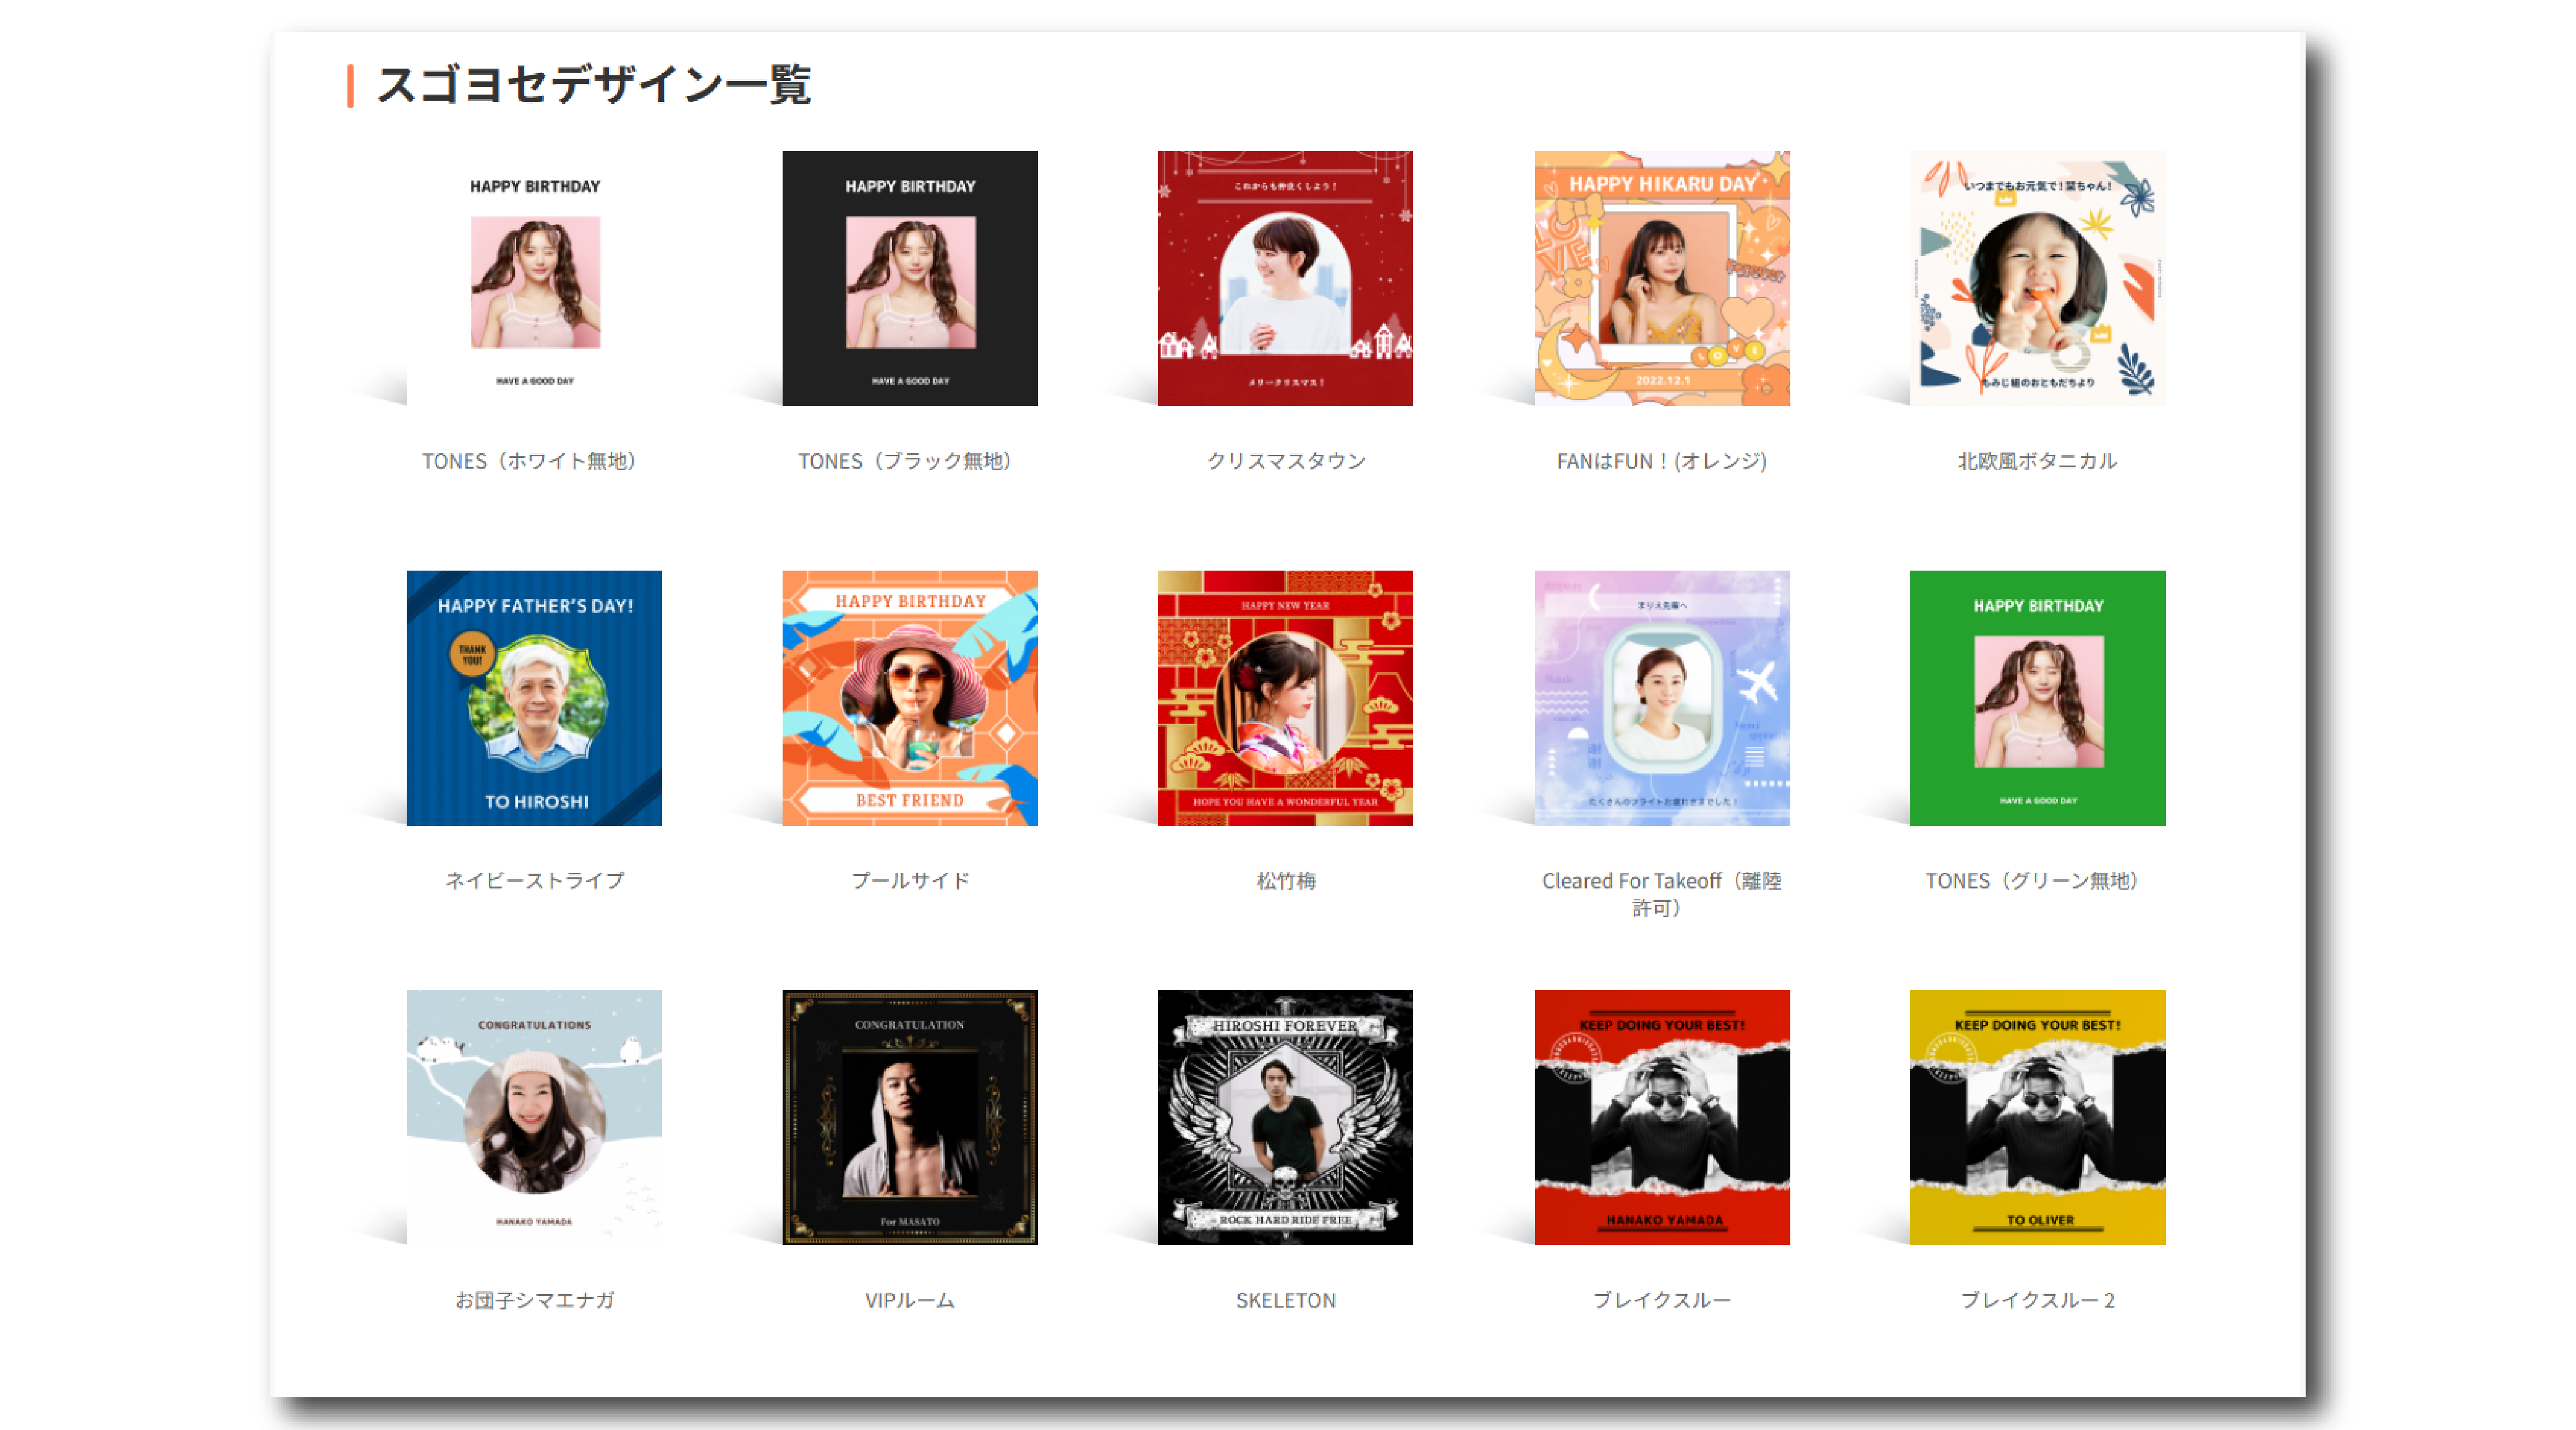The height and width of the screenshot is (1430, 2576).
Task: Click the Cleared For Takeoff airplane window design
Action: point(1661,698)
